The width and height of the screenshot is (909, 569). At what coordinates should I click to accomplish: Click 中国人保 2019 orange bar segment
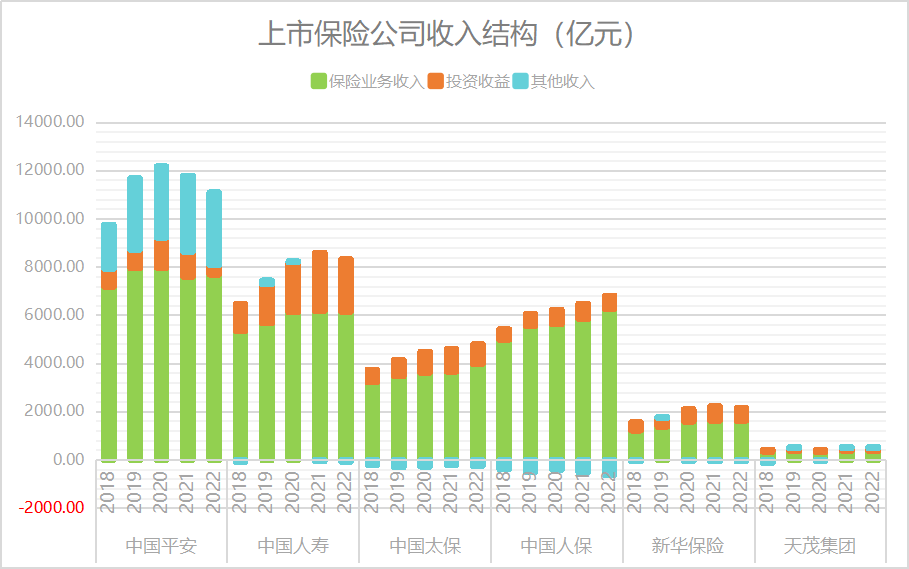530,320
